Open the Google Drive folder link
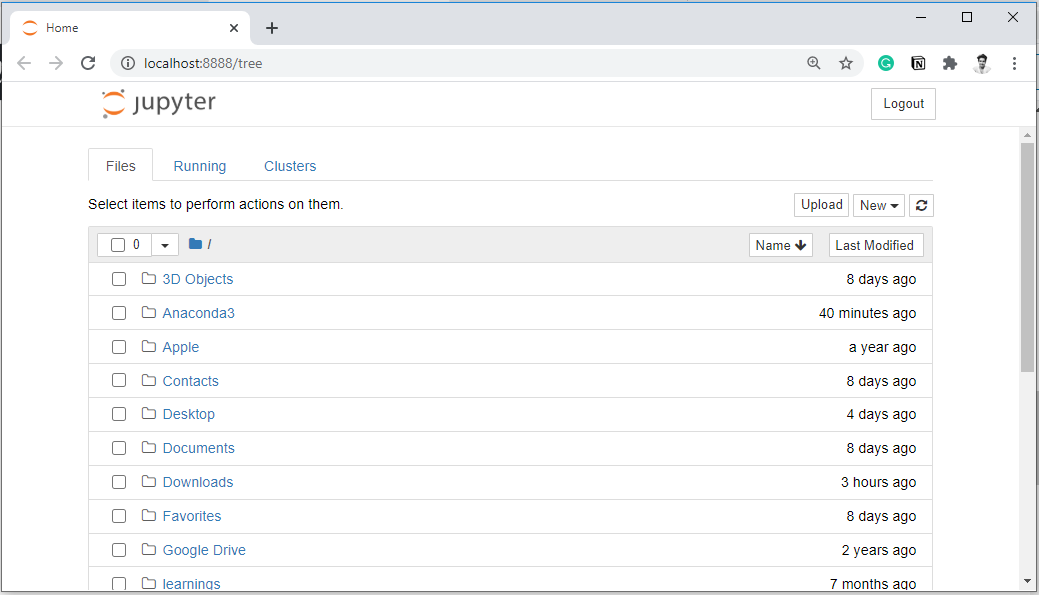This screenshot has height=595, width=1039. pos(204,550)
